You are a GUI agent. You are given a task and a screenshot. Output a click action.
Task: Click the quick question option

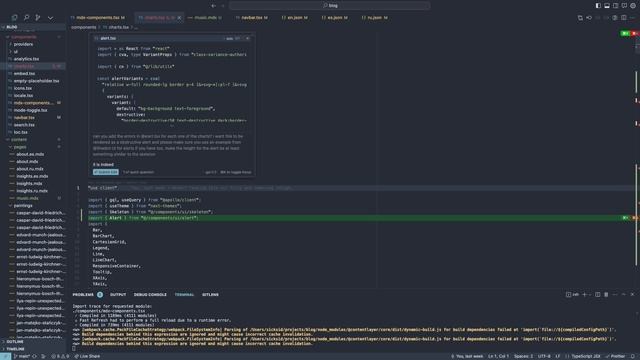coord(138,172)
